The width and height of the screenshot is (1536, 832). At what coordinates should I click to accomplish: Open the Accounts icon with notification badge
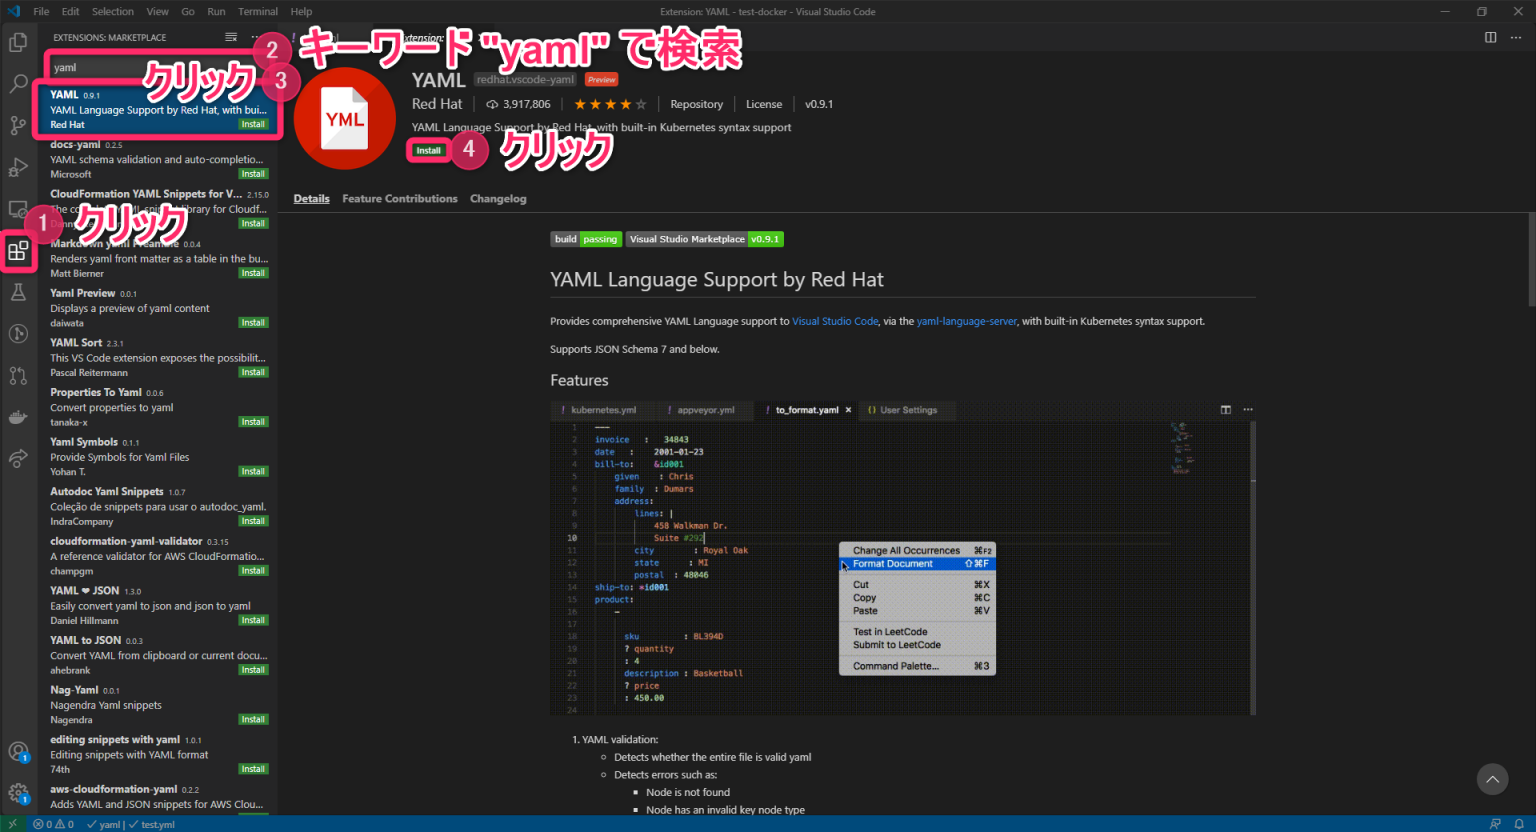[x=18, y=751]
